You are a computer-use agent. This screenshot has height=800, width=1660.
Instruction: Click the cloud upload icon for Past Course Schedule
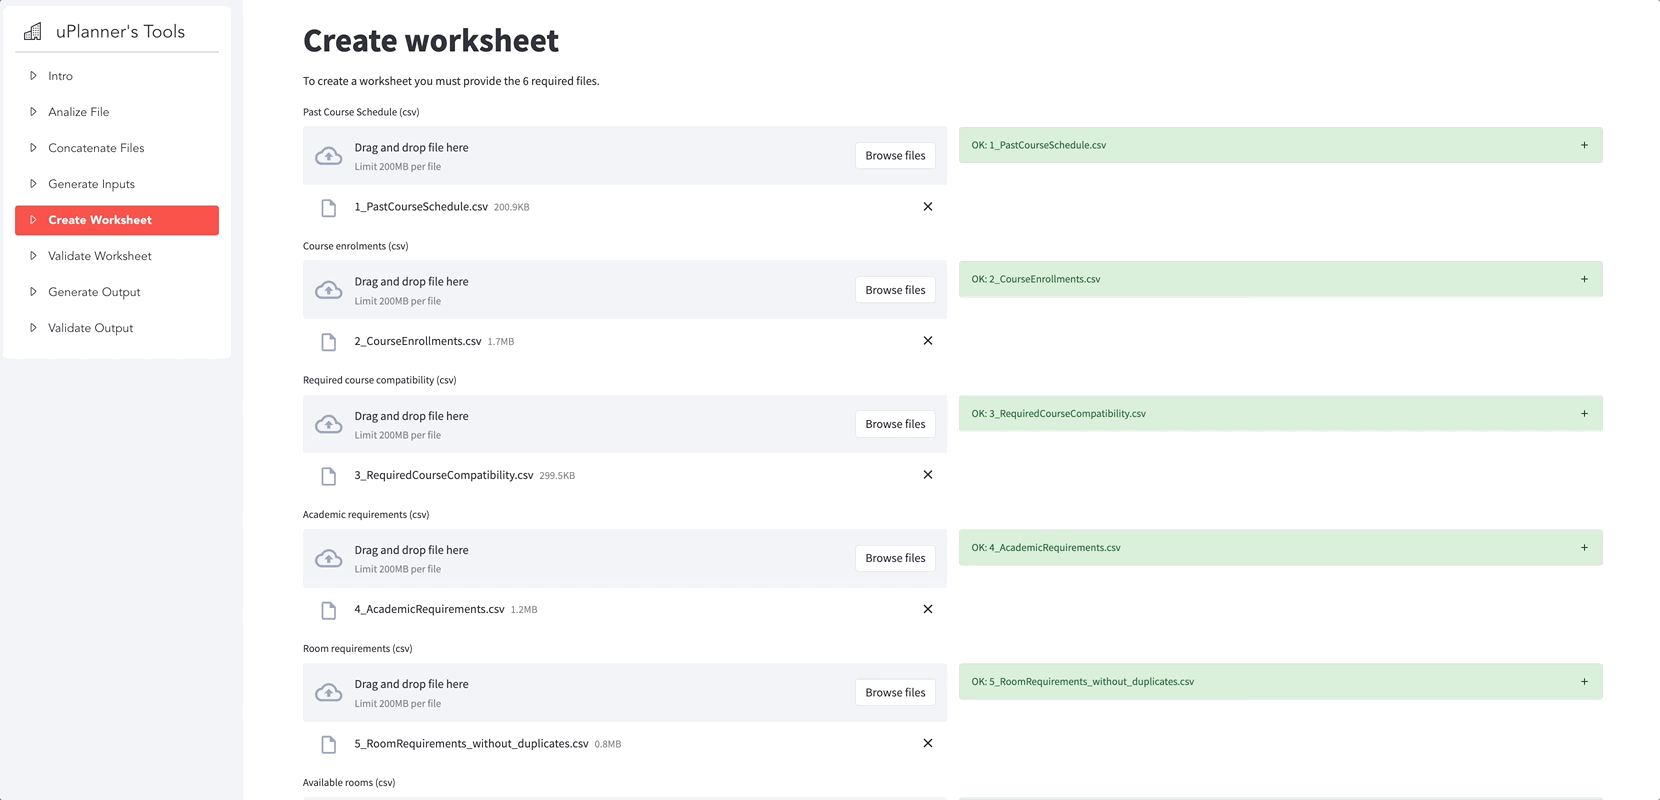(328, 156)
